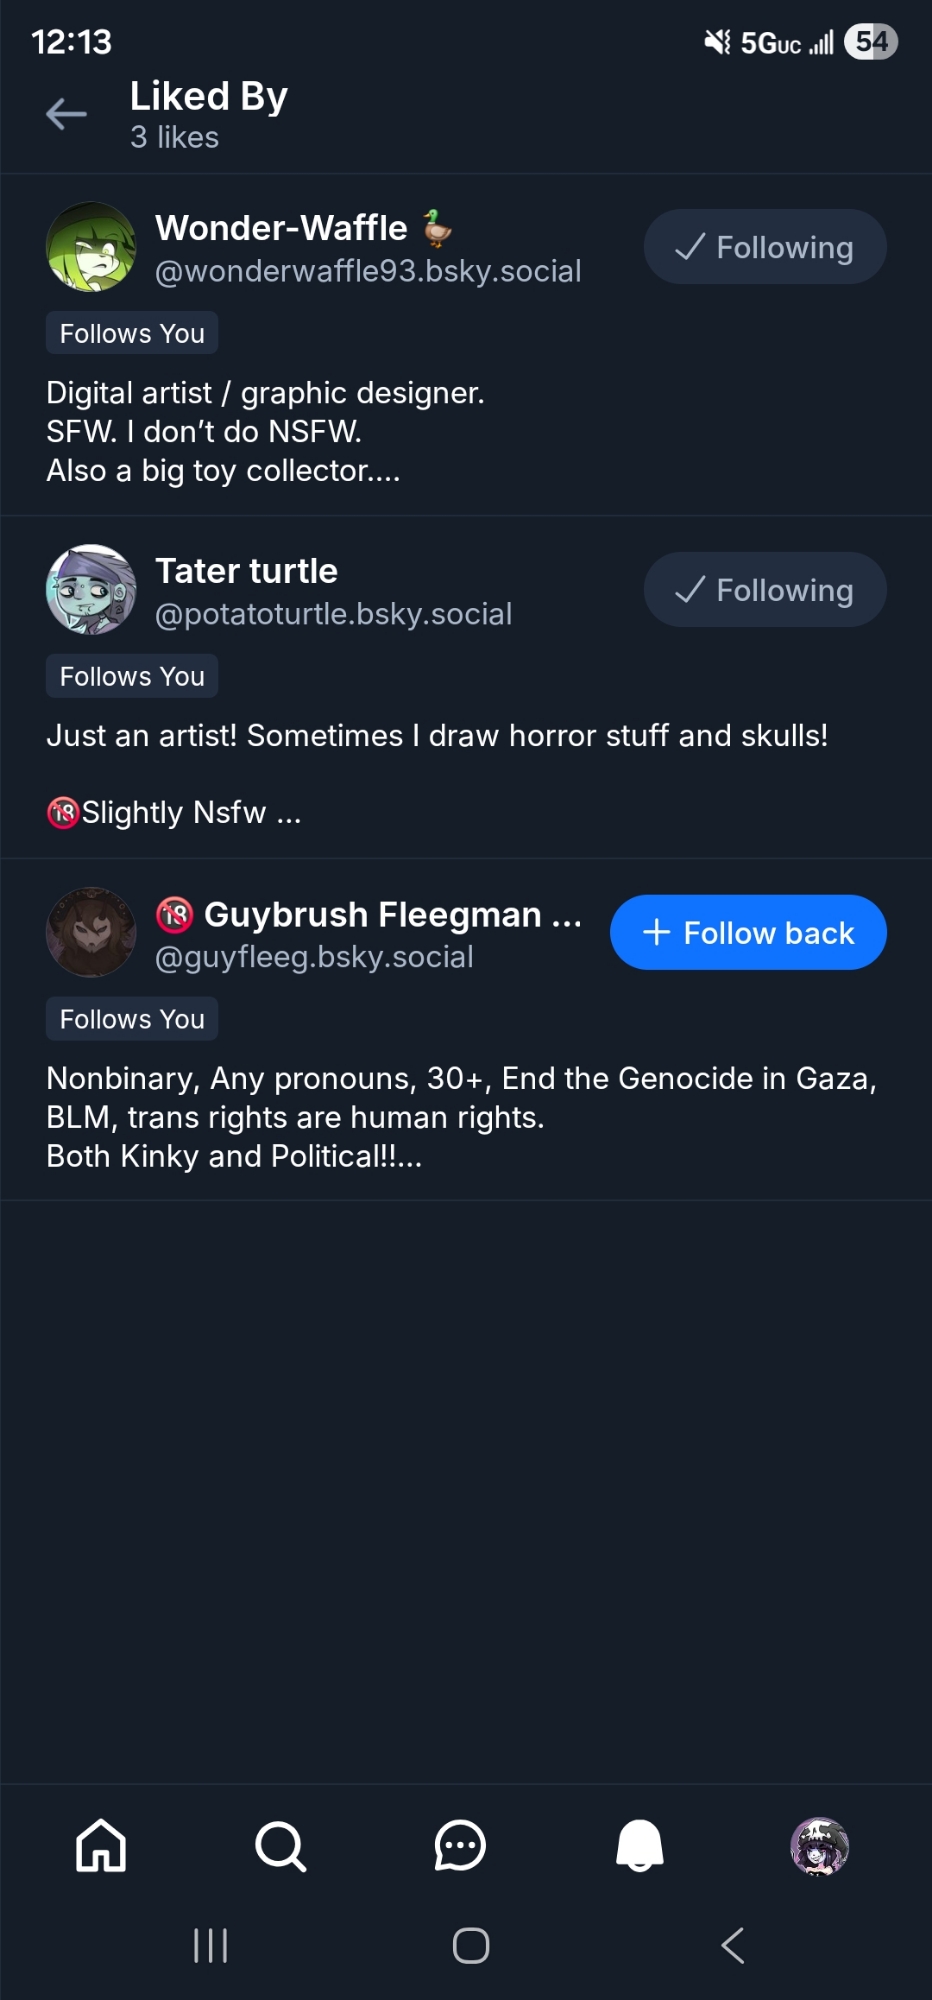Screen dimensions: 932x2000
Task: Open the Notifications bell tab
Action: click(640, 1845)
